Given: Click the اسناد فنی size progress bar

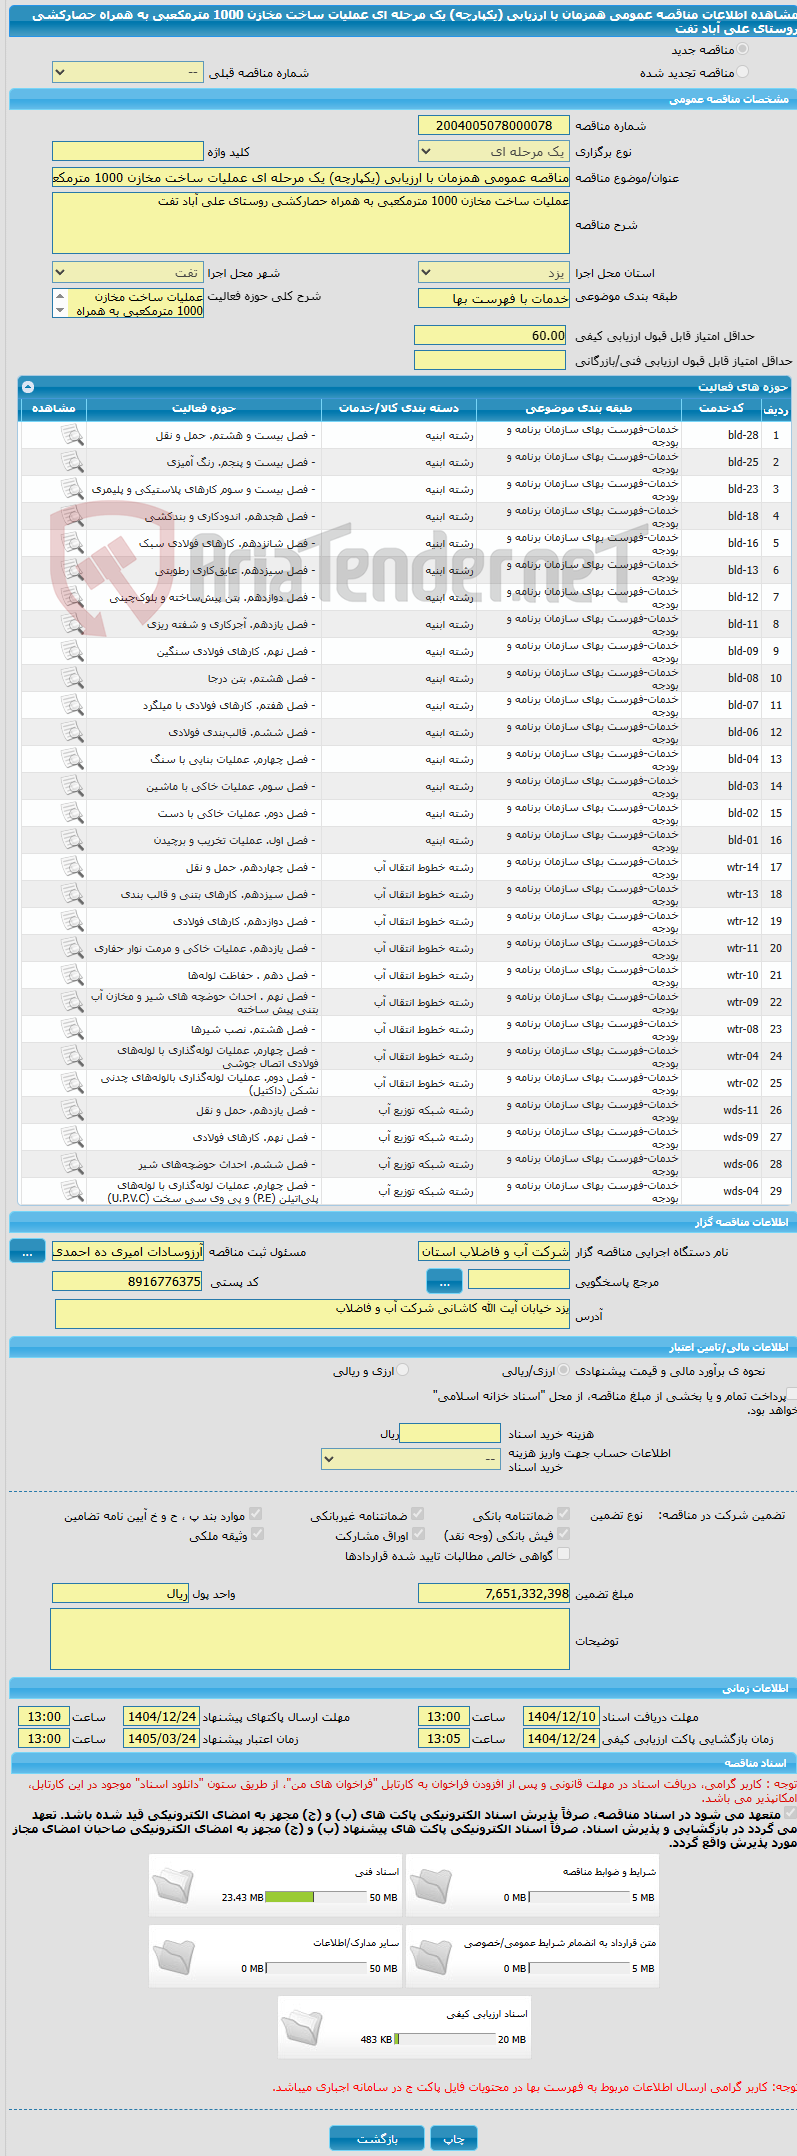Looking at the screenshot, I should pyautogui.click(x=316, y=1897).
